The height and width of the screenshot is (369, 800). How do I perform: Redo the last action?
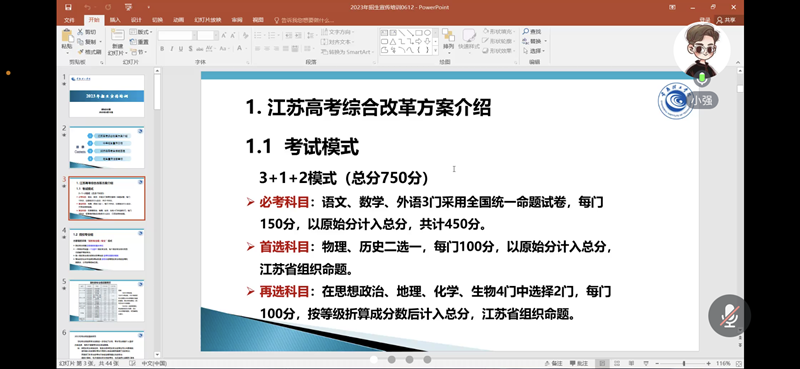108,7
